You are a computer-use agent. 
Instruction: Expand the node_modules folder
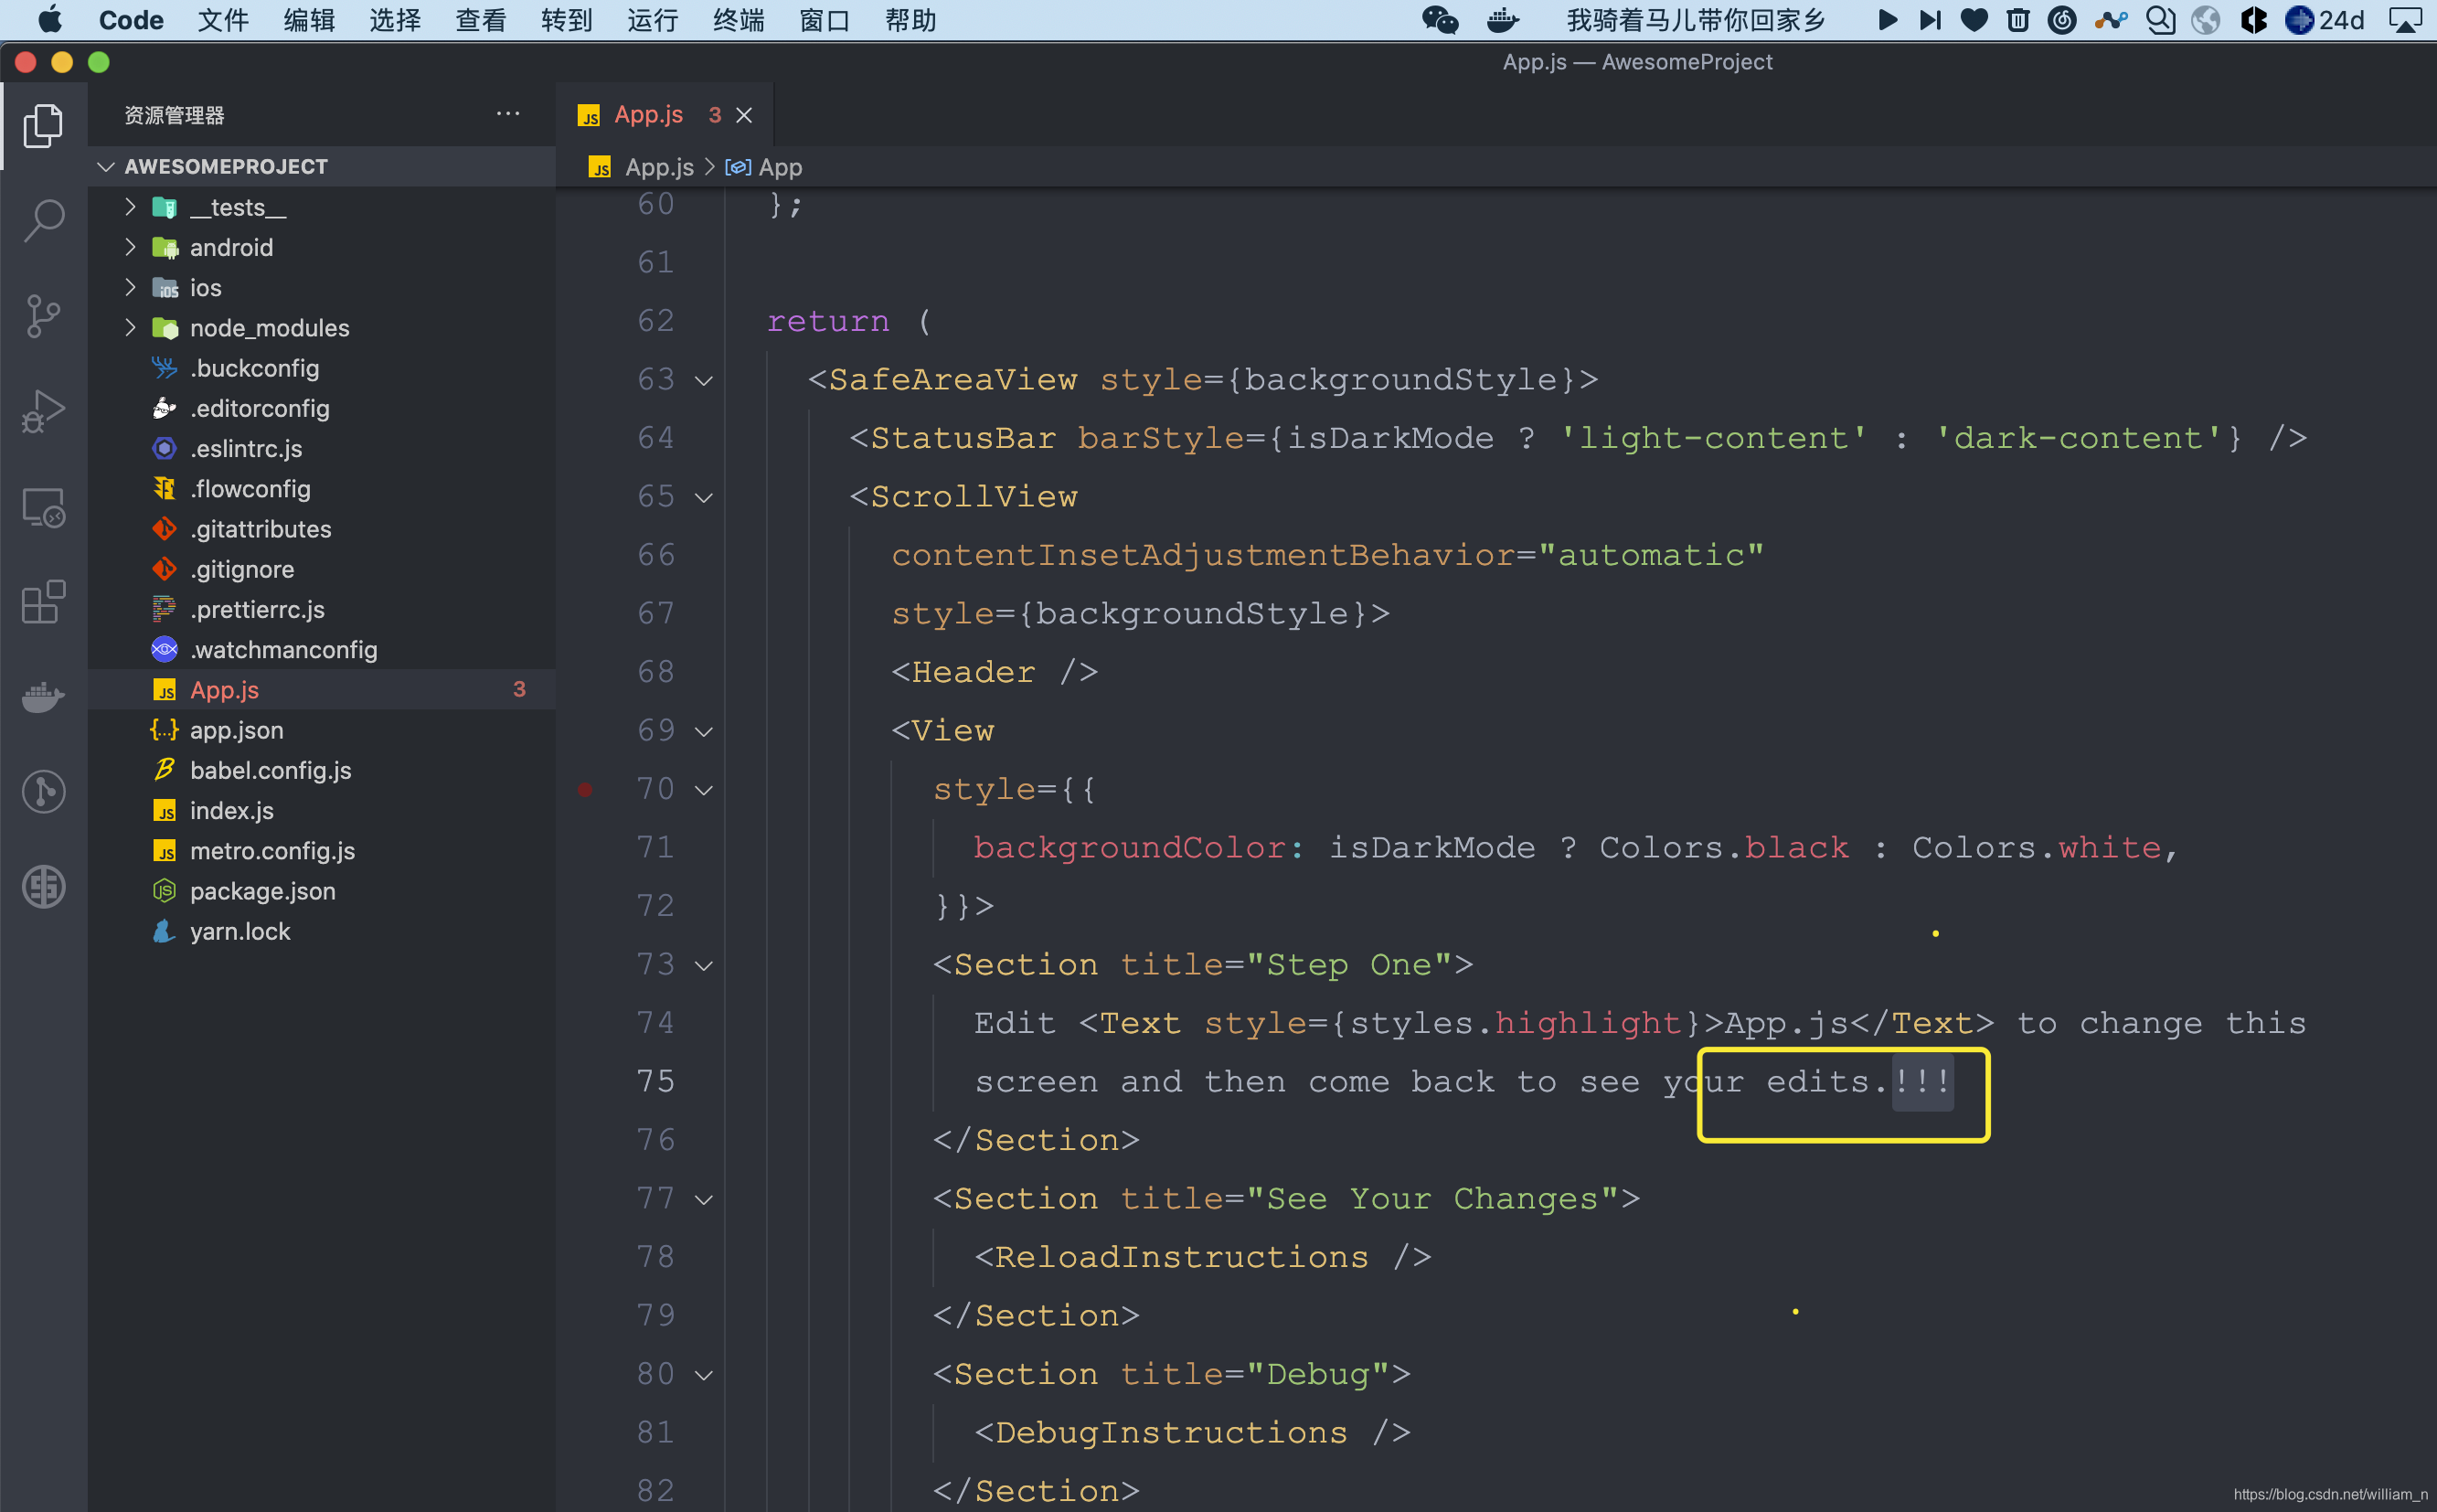130,327
